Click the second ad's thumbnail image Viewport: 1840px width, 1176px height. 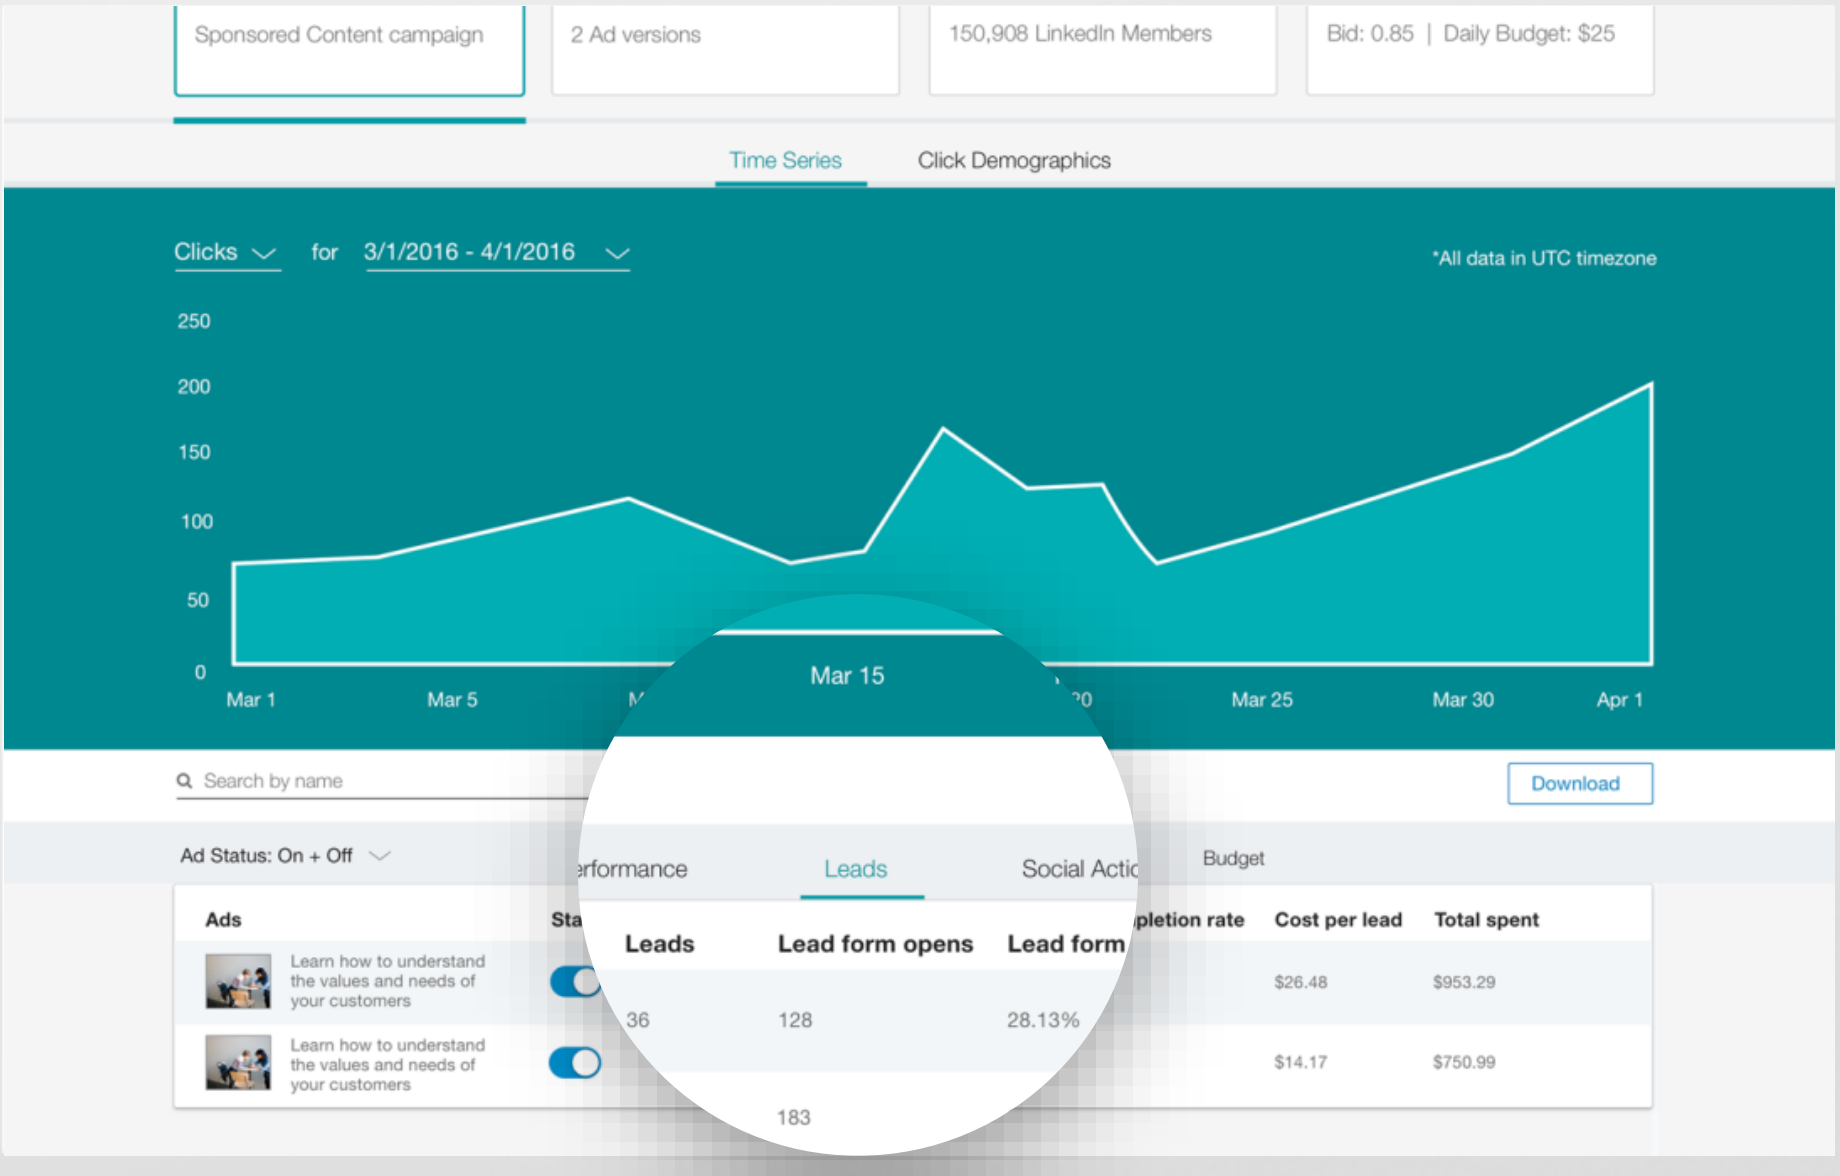point(238,1062)
